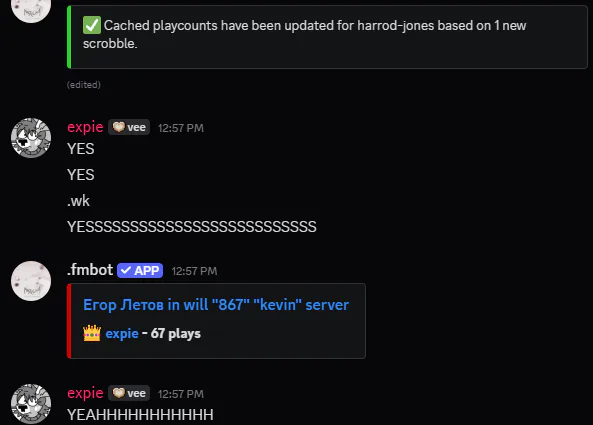Click the partial bot avatar above expie's first message
The height and width of the screenshot is (425, 593).
[31, 11]
